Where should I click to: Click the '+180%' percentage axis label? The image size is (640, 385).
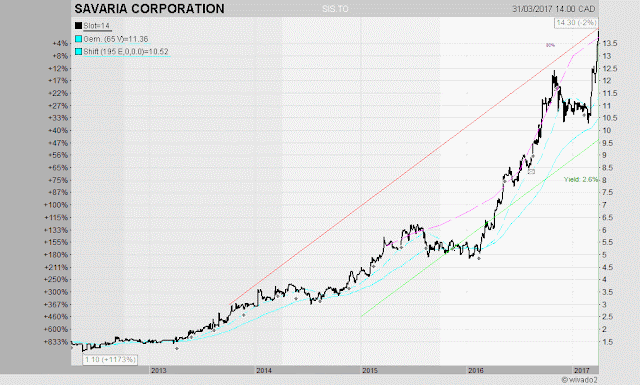click(x=56, y=255)
